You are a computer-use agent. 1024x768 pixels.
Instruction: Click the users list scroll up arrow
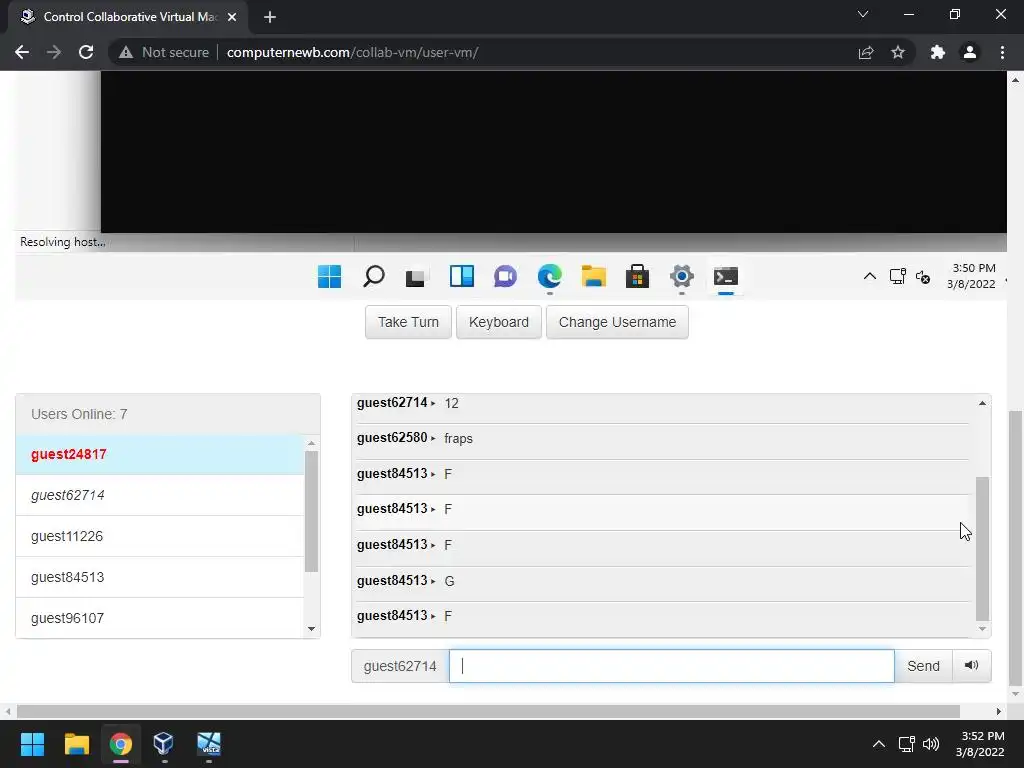coord(312,443)
